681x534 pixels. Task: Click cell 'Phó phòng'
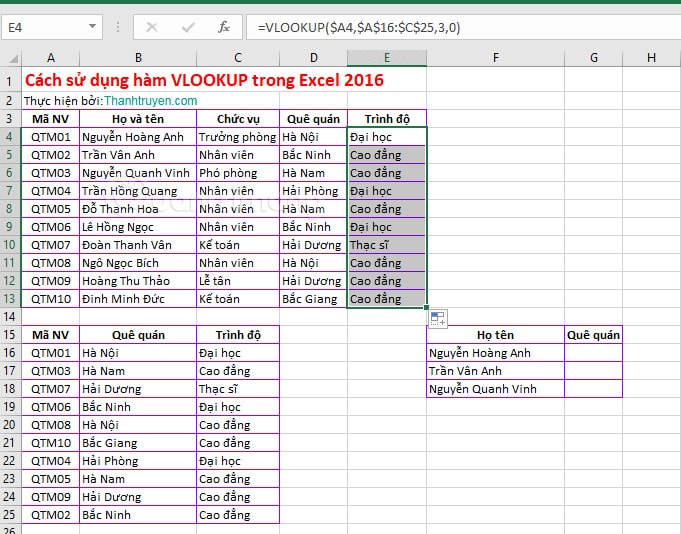[238, 173]
